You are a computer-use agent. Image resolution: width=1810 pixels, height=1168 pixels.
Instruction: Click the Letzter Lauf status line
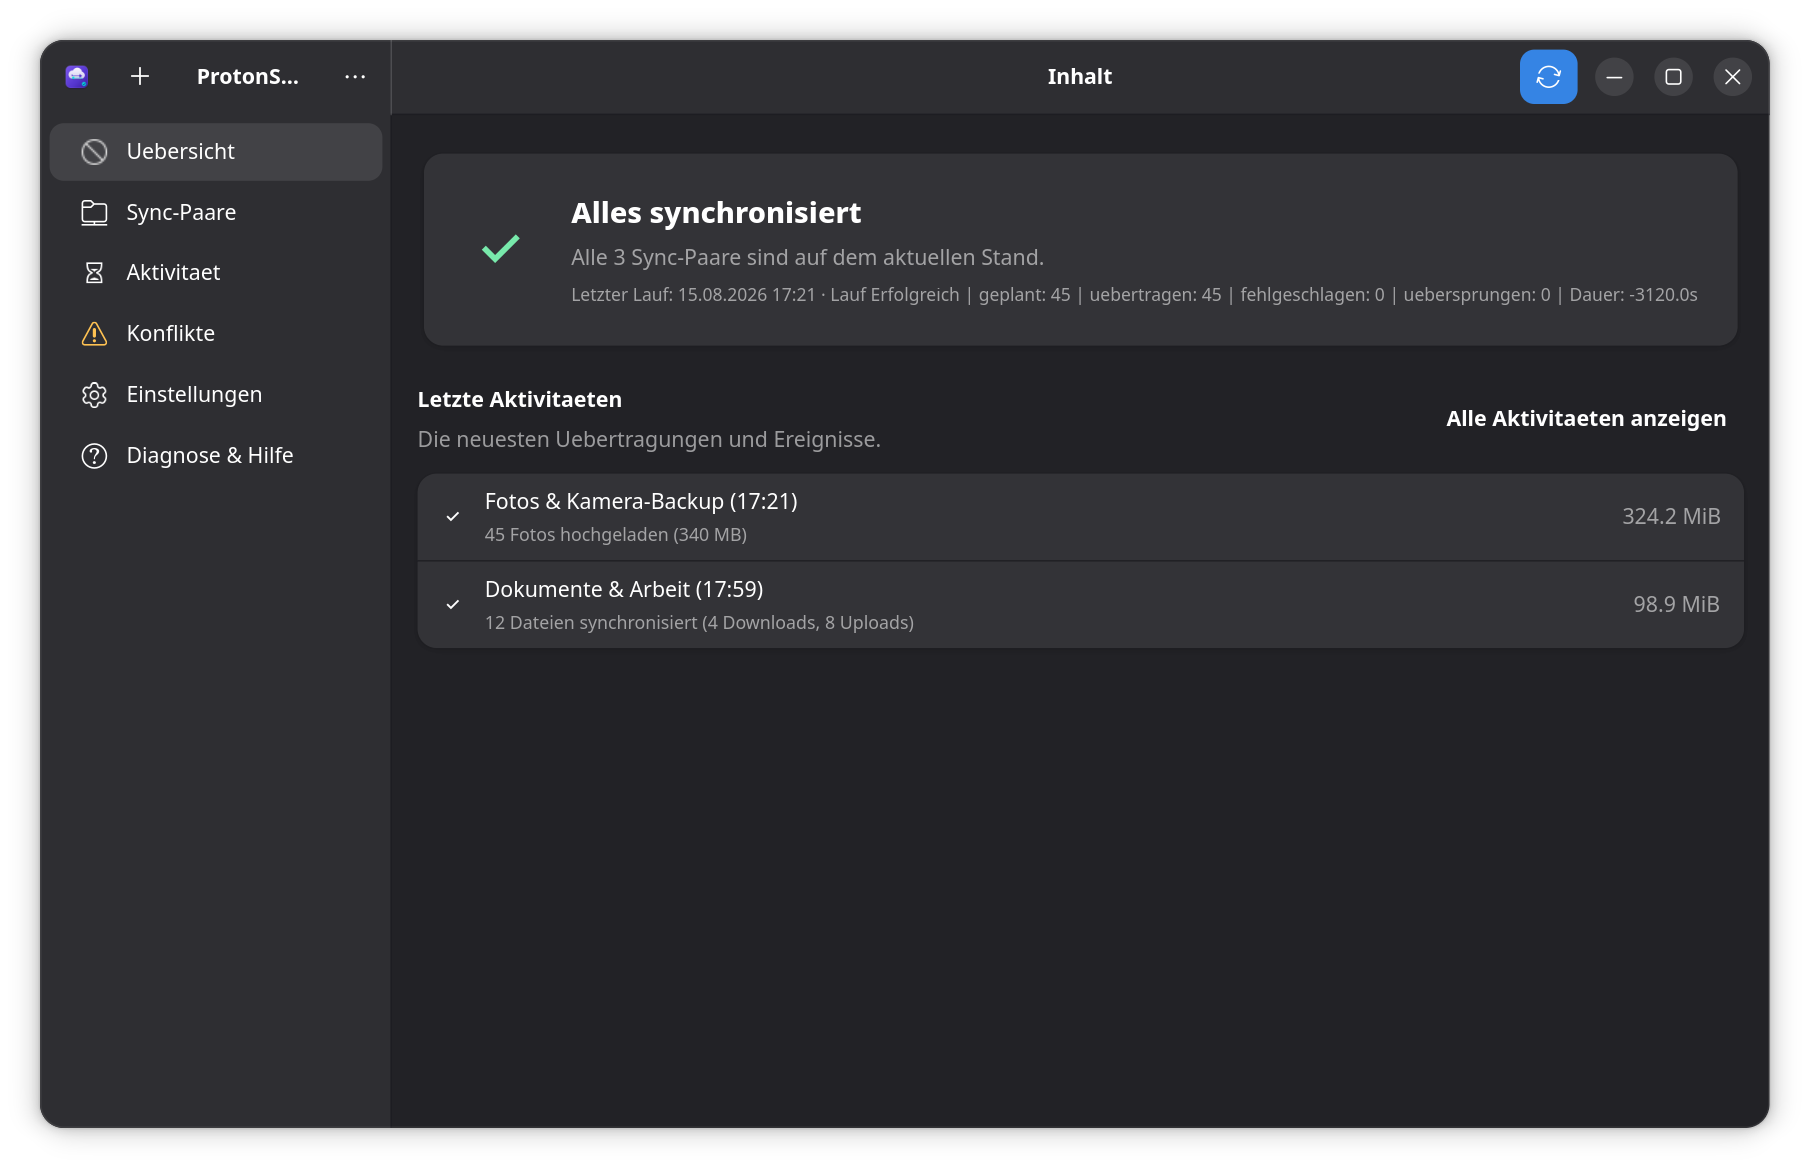tap(1134, 295)
